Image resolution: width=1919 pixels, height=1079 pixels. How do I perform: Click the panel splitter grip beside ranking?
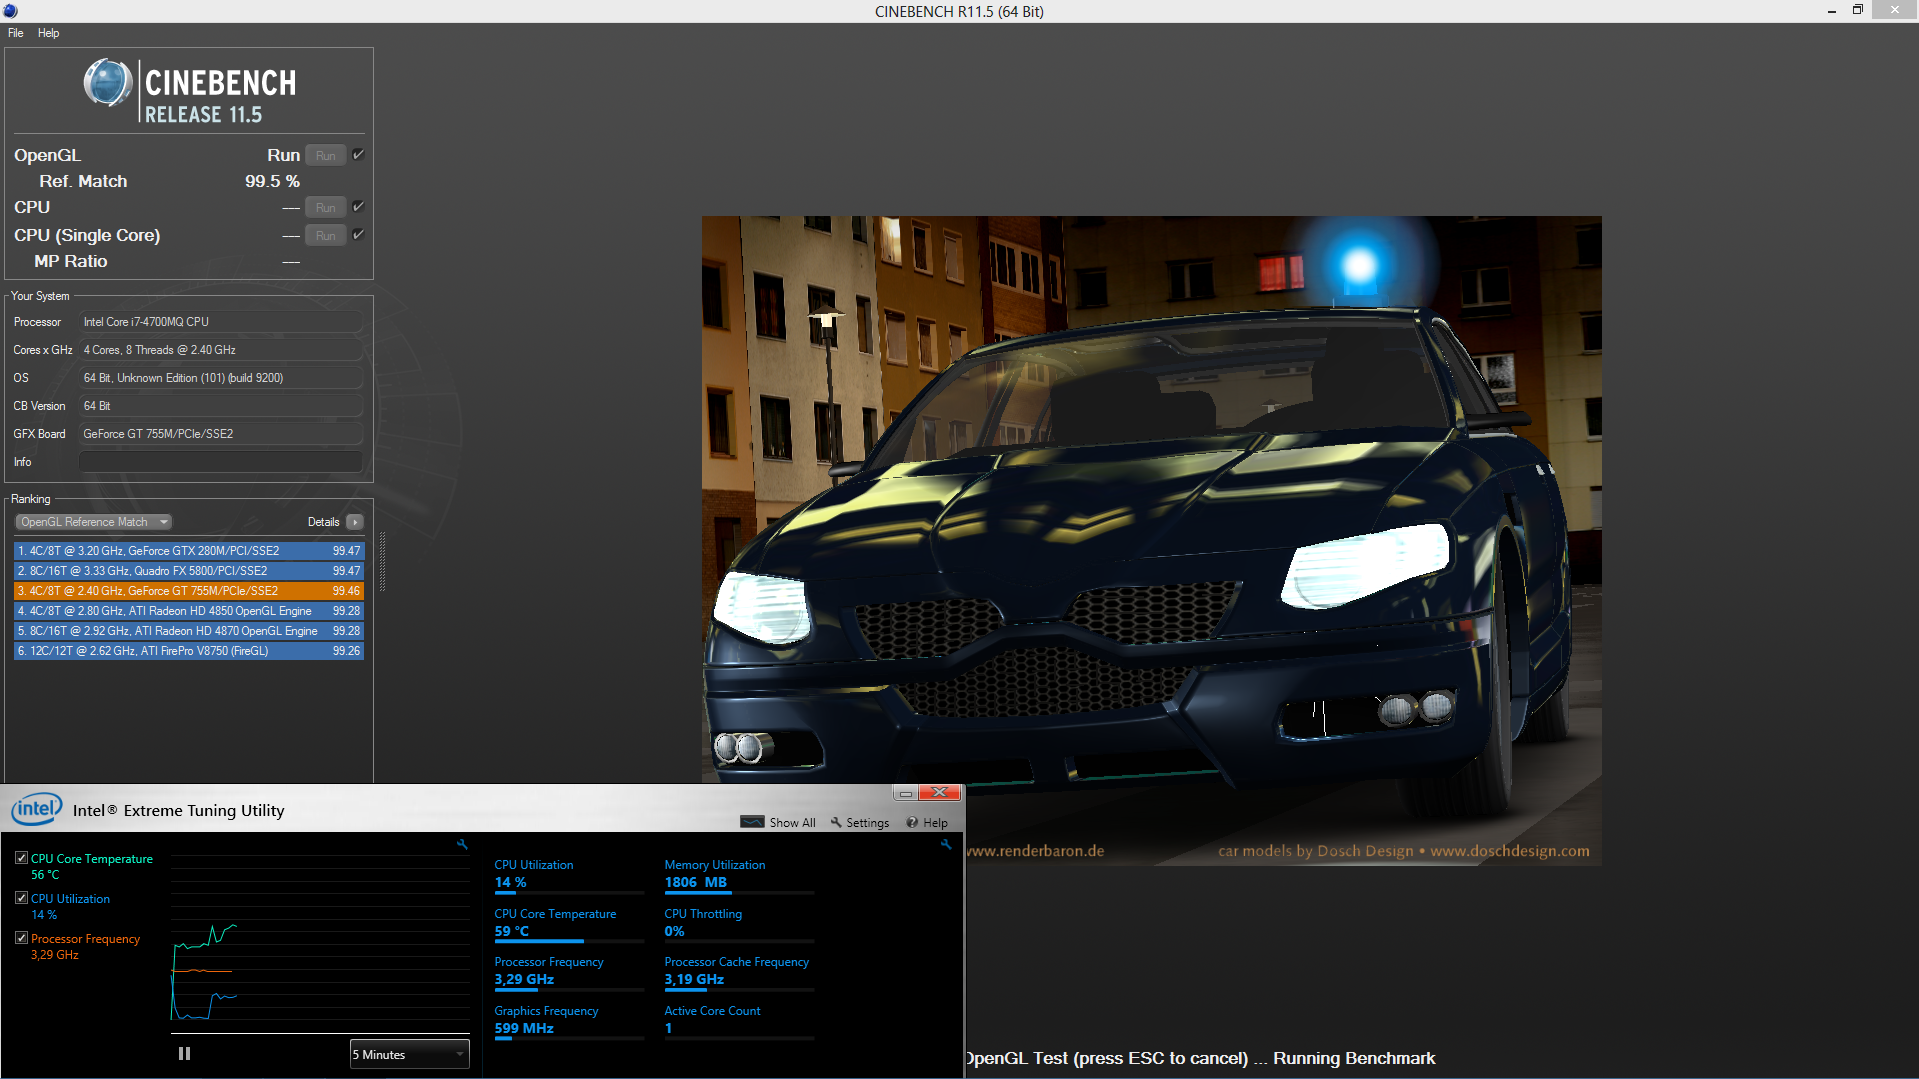[x=382, y=562]
